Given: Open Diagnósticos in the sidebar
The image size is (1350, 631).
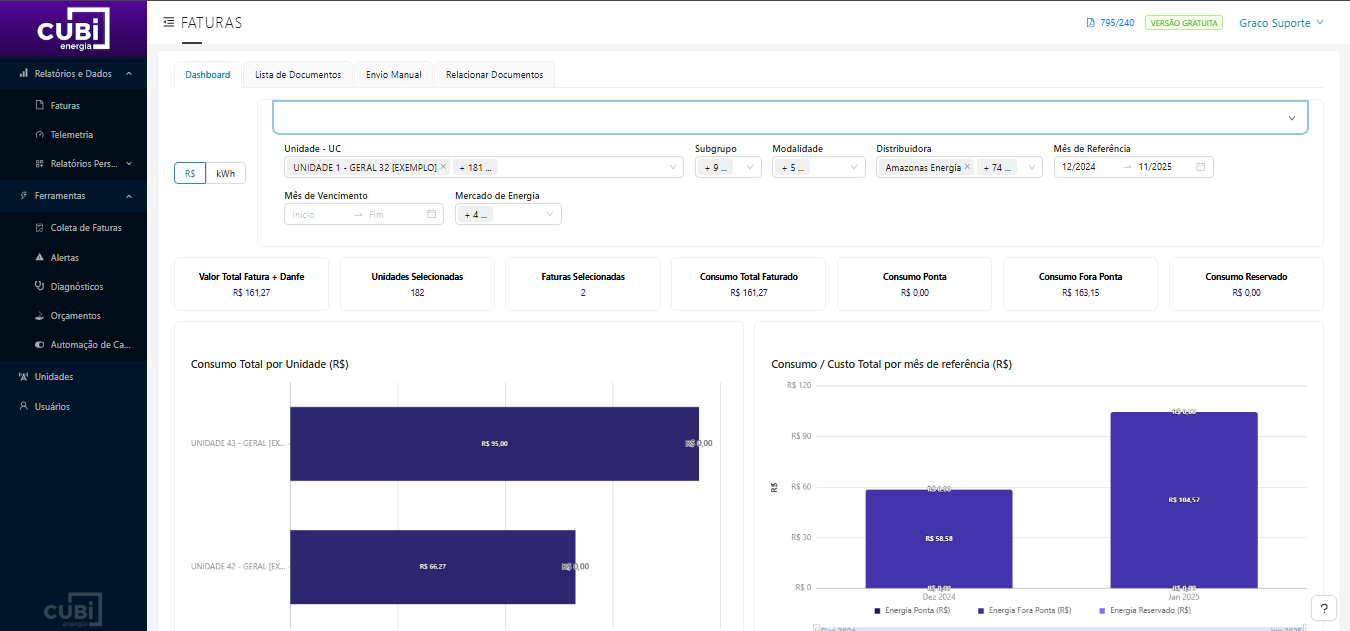Looking at the screenshot, I should tap(76, 287).
